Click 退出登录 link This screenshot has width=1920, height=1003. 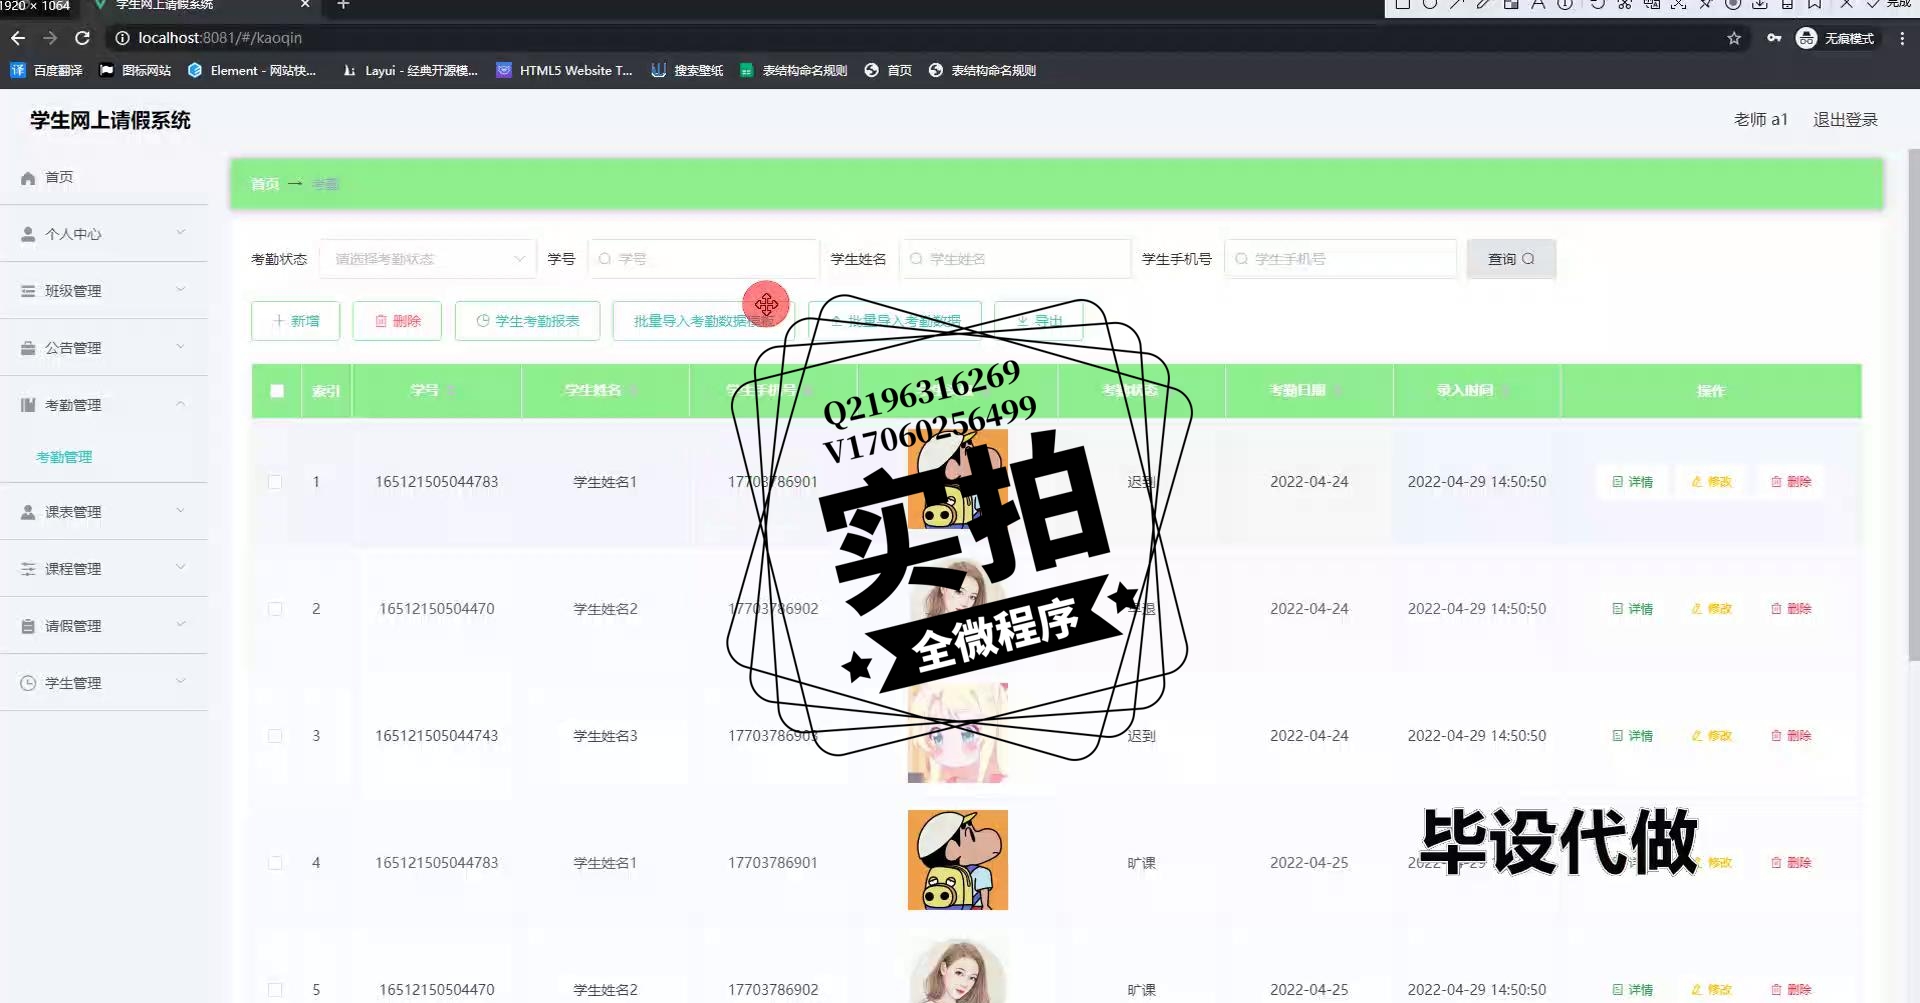[x=1845, y=120]
